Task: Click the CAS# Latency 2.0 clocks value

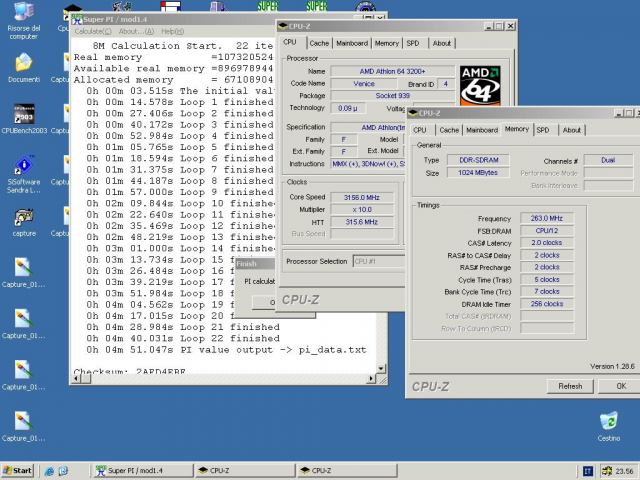Action: [x=547, y=243]
